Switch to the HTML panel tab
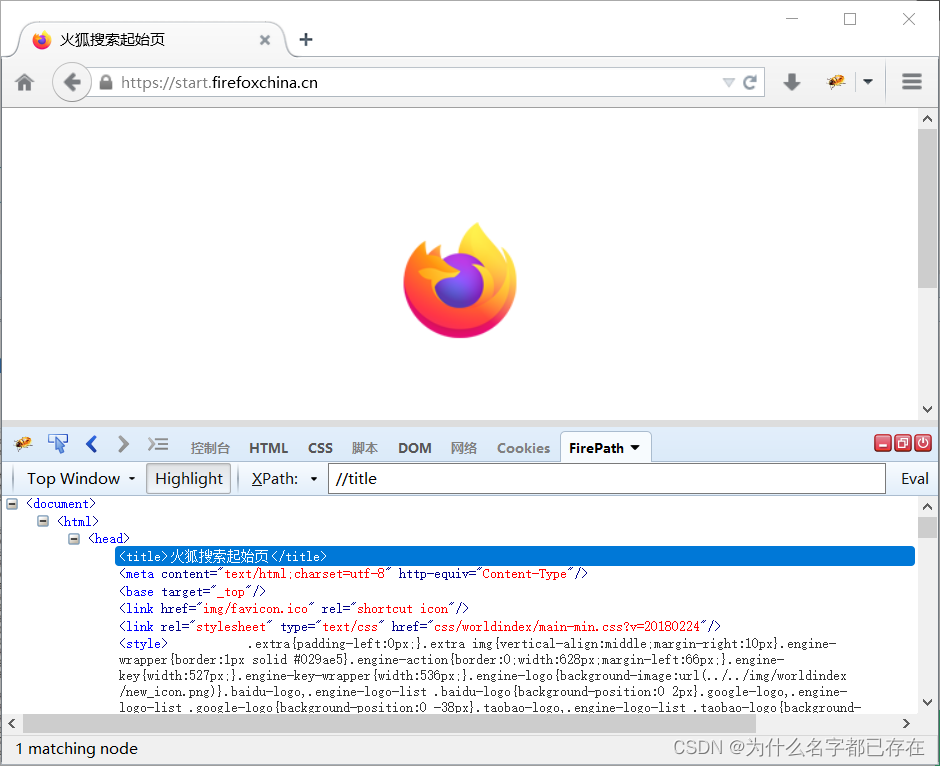Screen dimensions: 940x766 [269, 448]
